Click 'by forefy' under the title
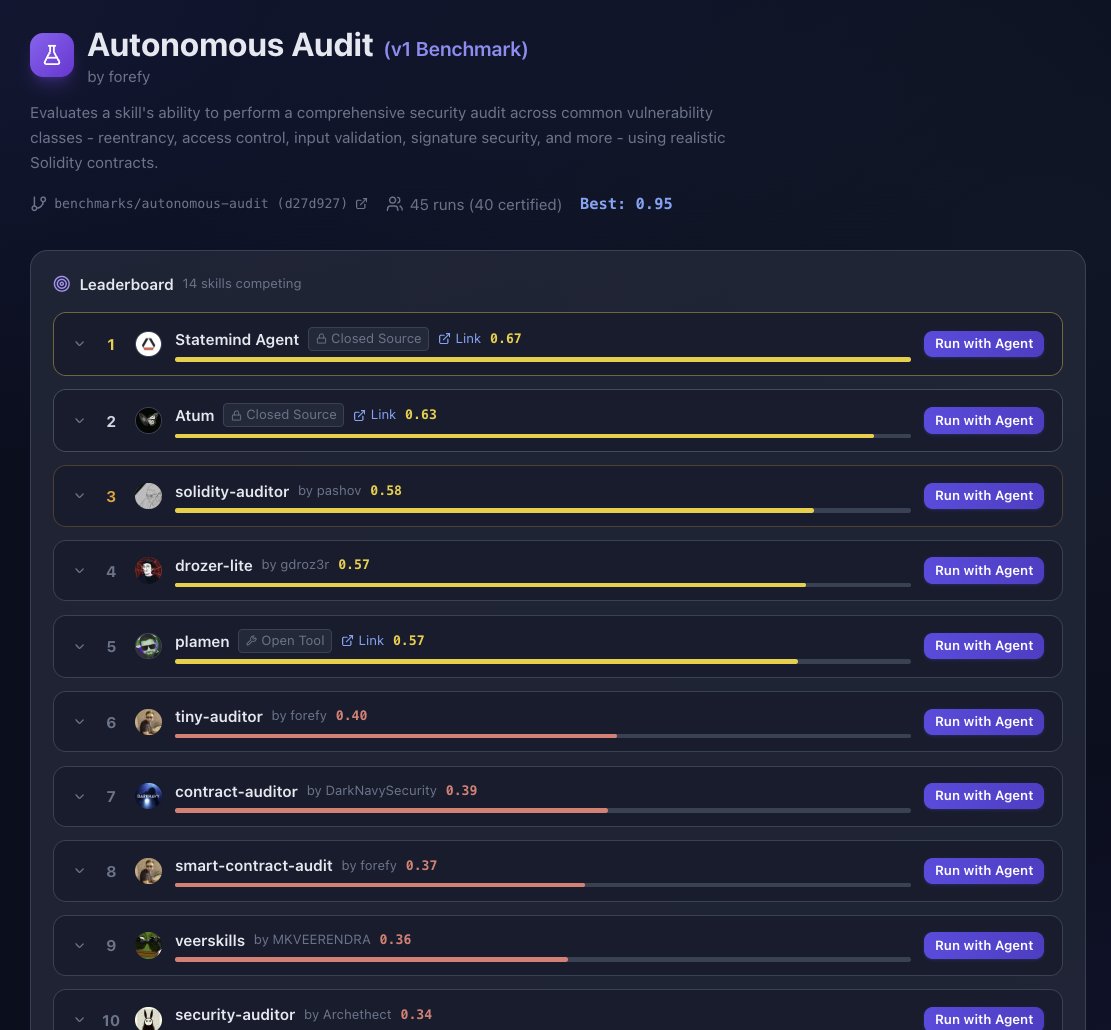The width and height of the screenshot is (1111, 1030). click(118, 77)
